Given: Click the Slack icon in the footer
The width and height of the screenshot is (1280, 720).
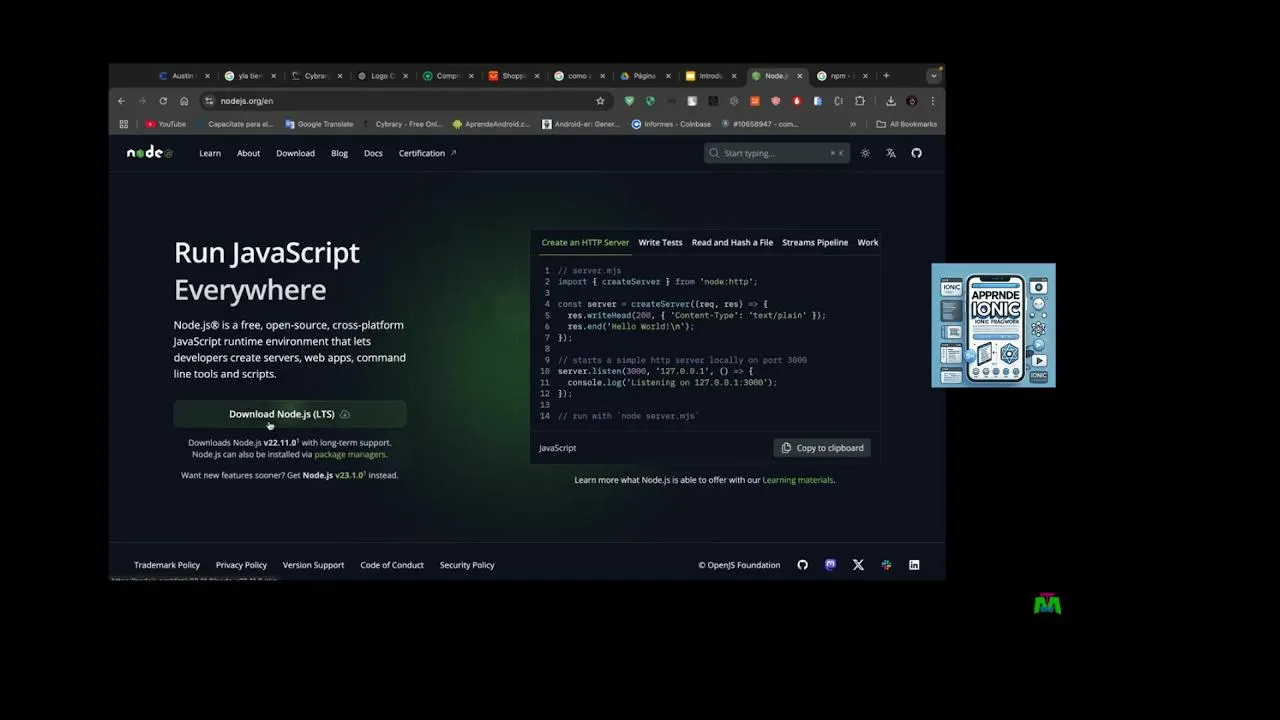Looking at the screenshot, I should click(x=886, y=565).
